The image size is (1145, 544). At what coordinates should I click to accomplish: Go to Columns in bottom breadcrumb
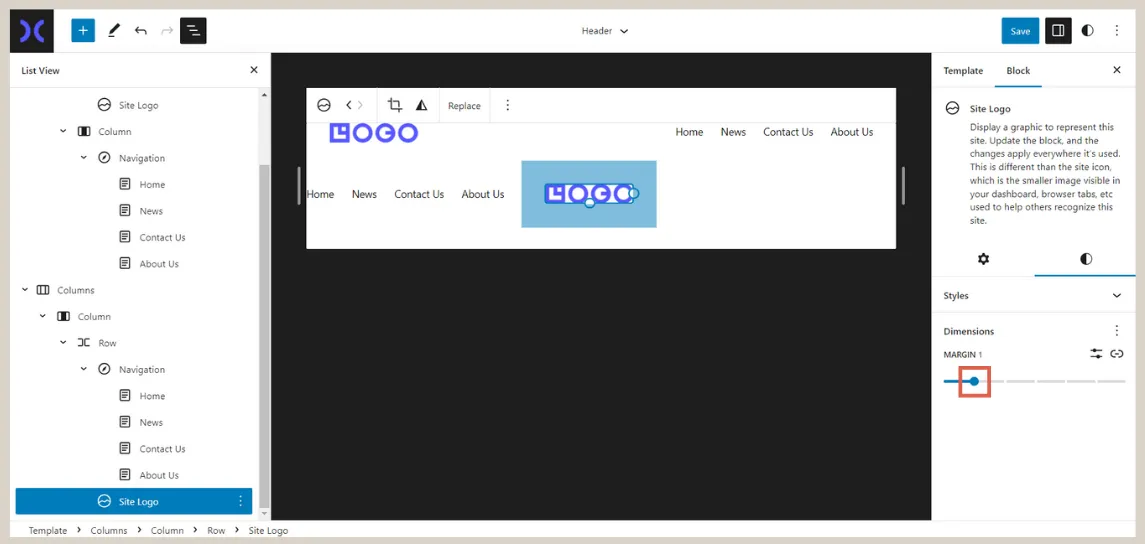tap(109, 531)
